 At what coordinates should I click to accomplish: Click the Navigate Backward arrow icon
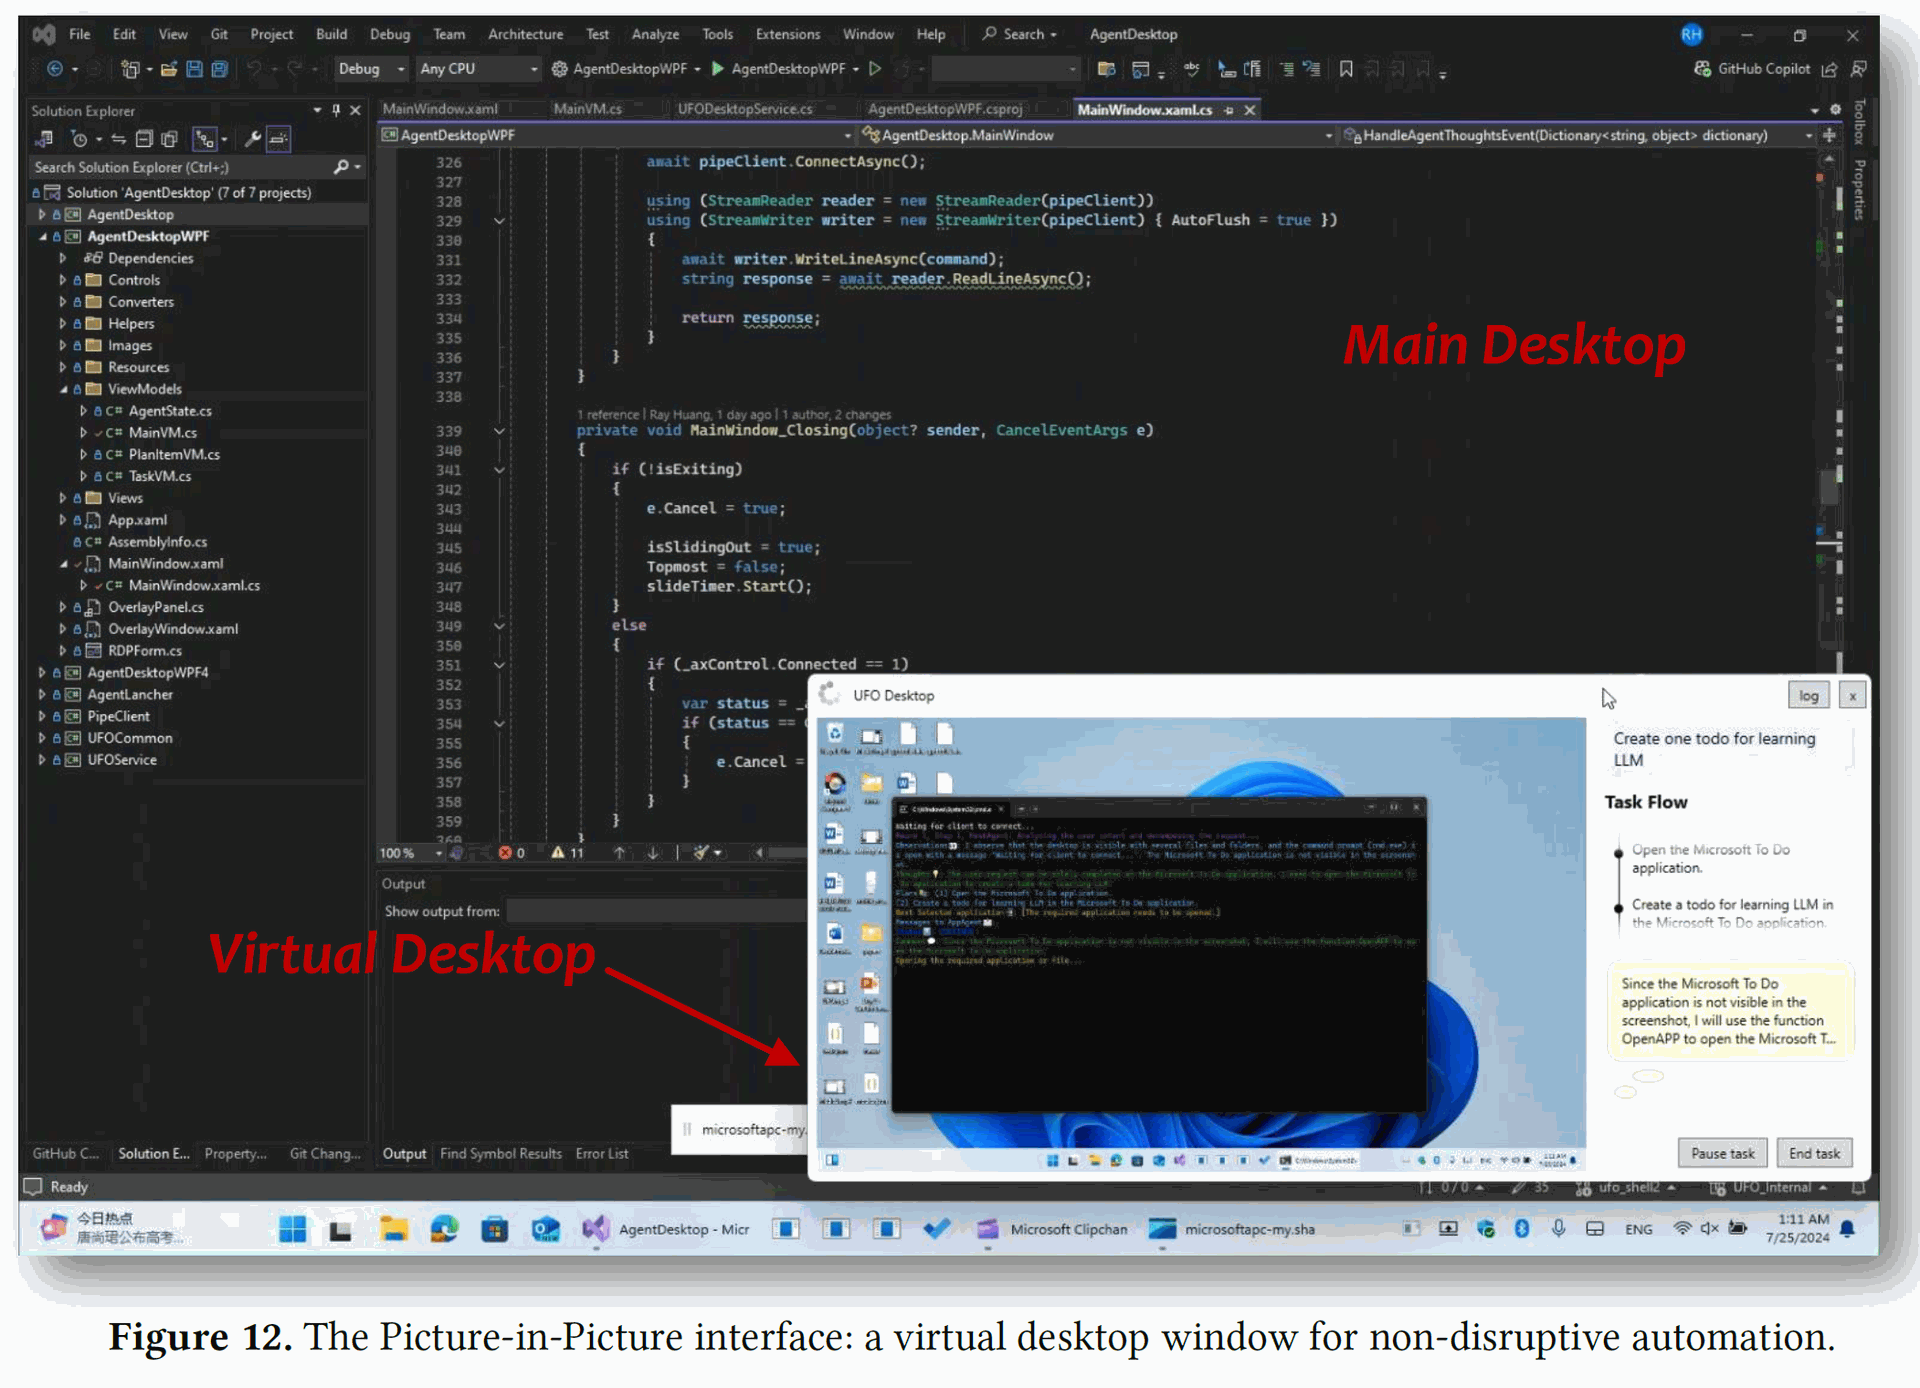pos(55,69)
